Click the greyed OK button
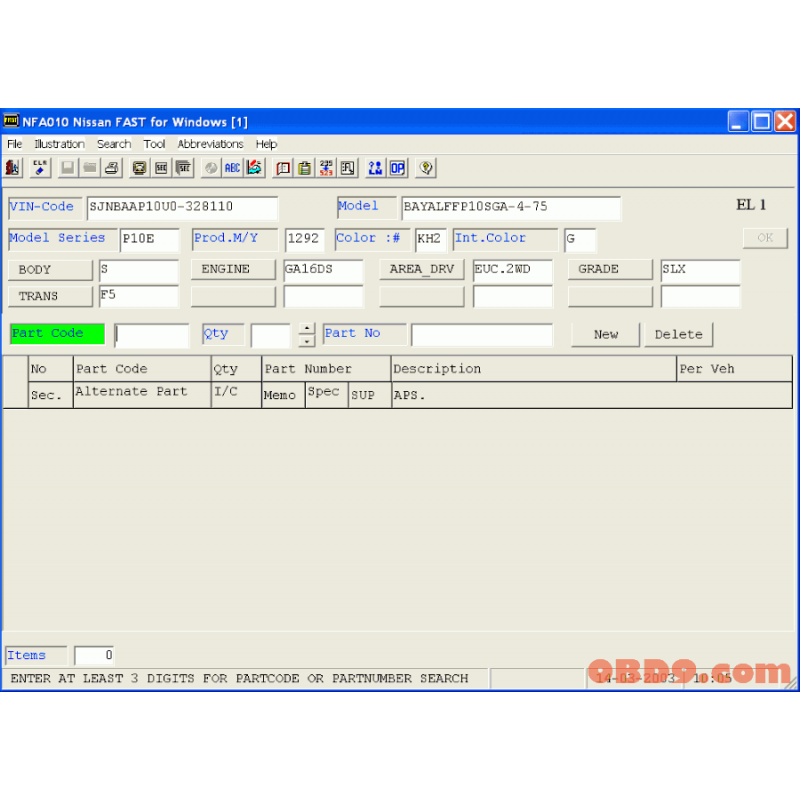 [765, 238]
